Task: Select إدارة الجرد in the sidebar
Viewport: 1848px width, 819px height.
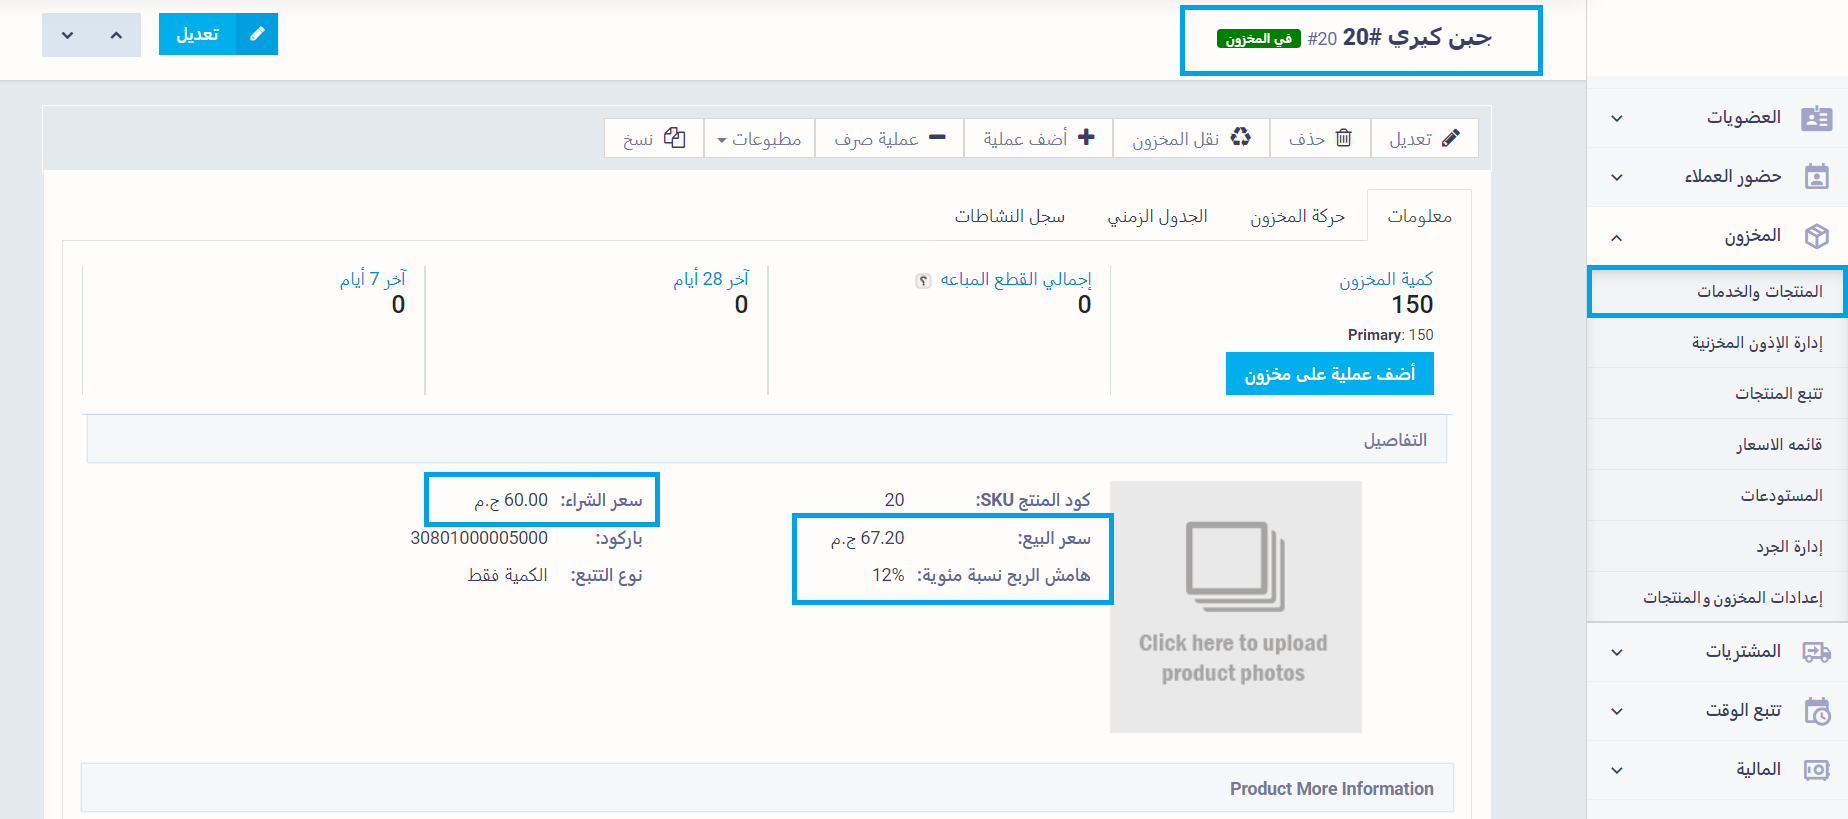Action: click(1789, 547)
